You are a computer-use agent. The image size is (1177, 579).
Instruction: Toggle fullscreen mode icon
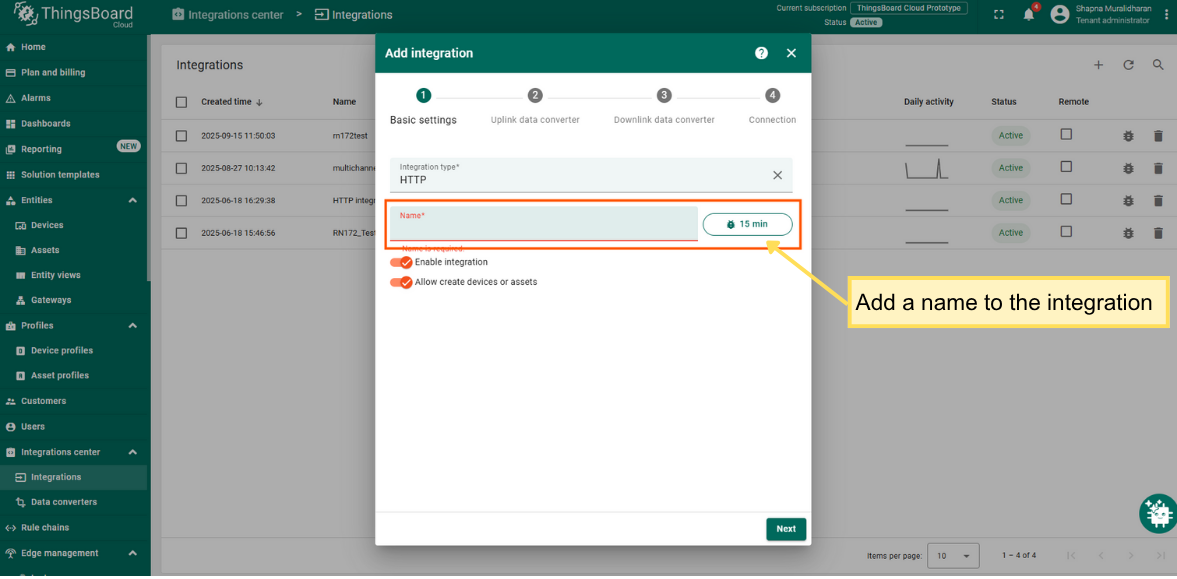(x=998, y=14)
